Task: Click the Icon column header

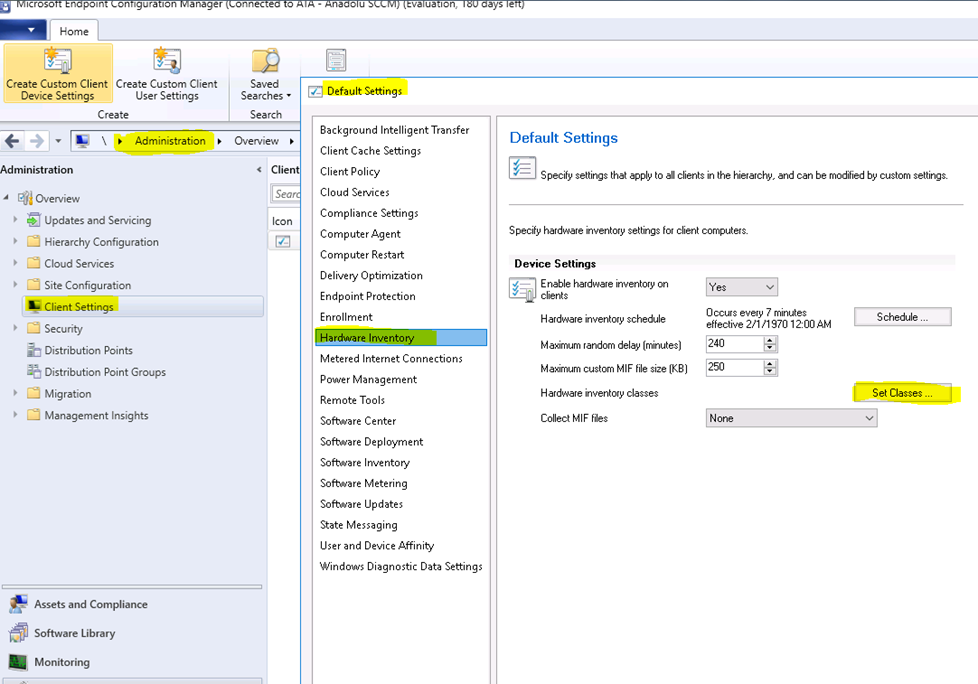Action: tap(282, 221)
